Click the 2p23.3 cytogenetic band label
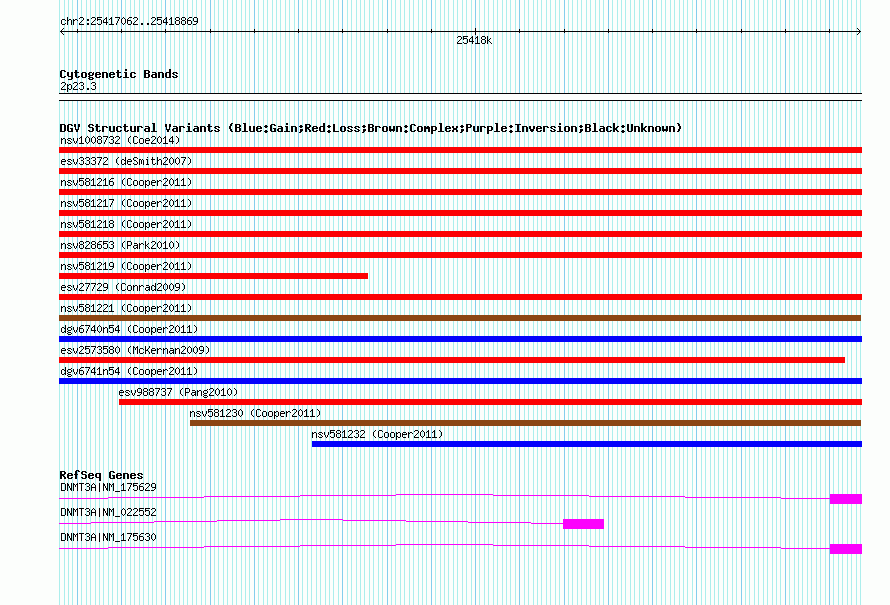The height and width of the screenshot is (605, 890). [78, 86]
